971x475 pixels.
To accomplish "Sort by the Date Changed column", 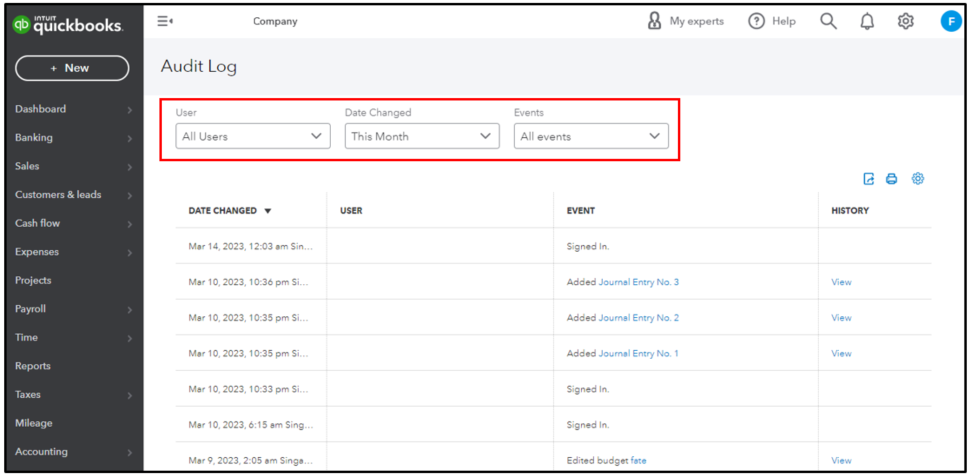I will (230, 211).
